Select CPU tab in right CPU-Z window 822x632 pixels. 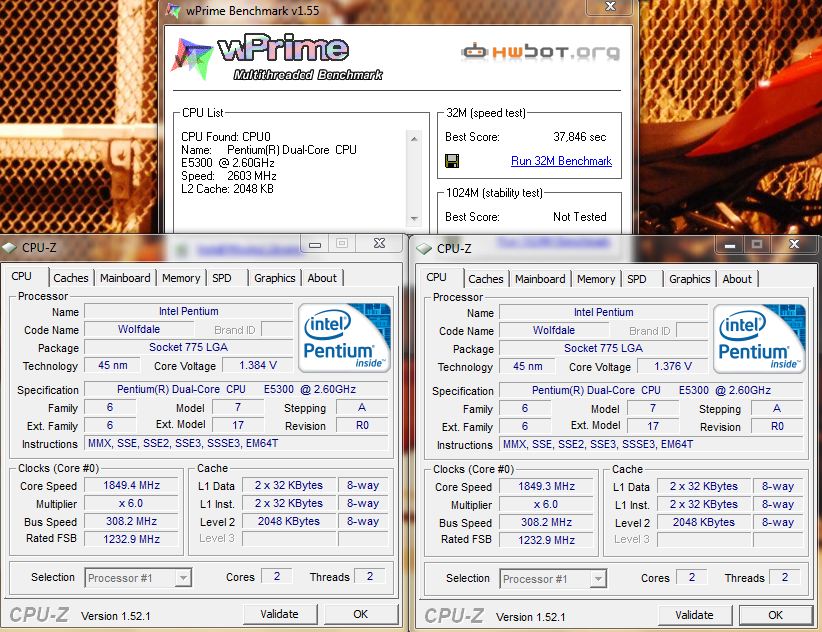coord(436,277)
